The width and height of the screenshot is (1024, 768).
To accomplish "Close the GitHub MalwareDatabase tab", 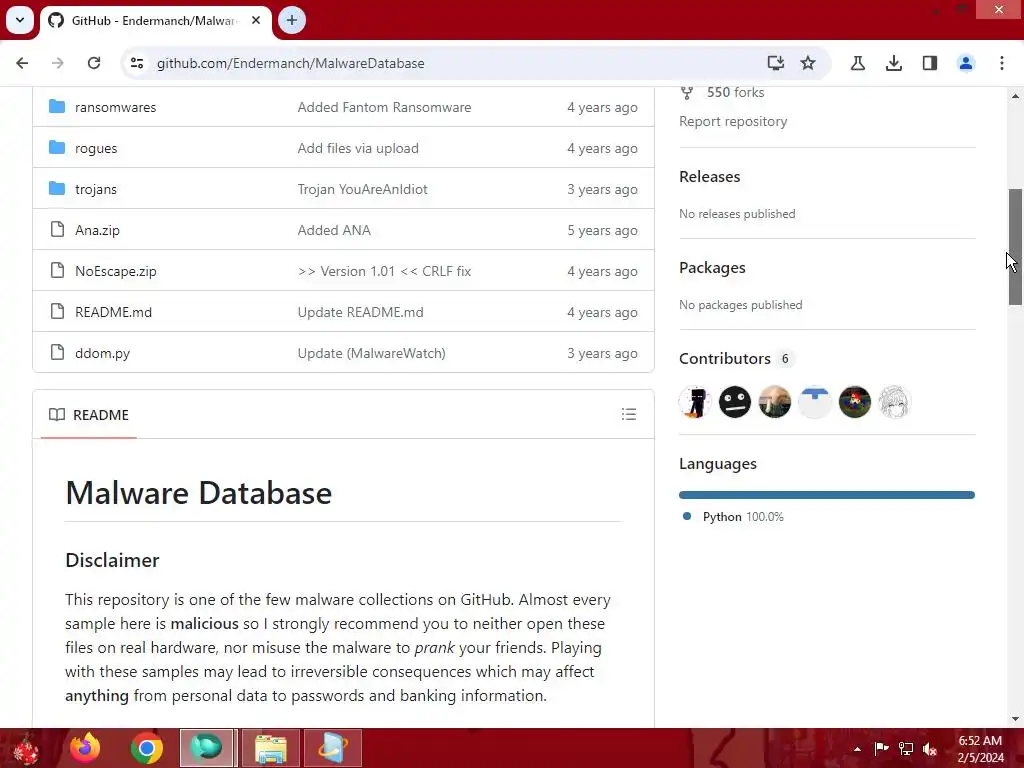I will (256, 20).
